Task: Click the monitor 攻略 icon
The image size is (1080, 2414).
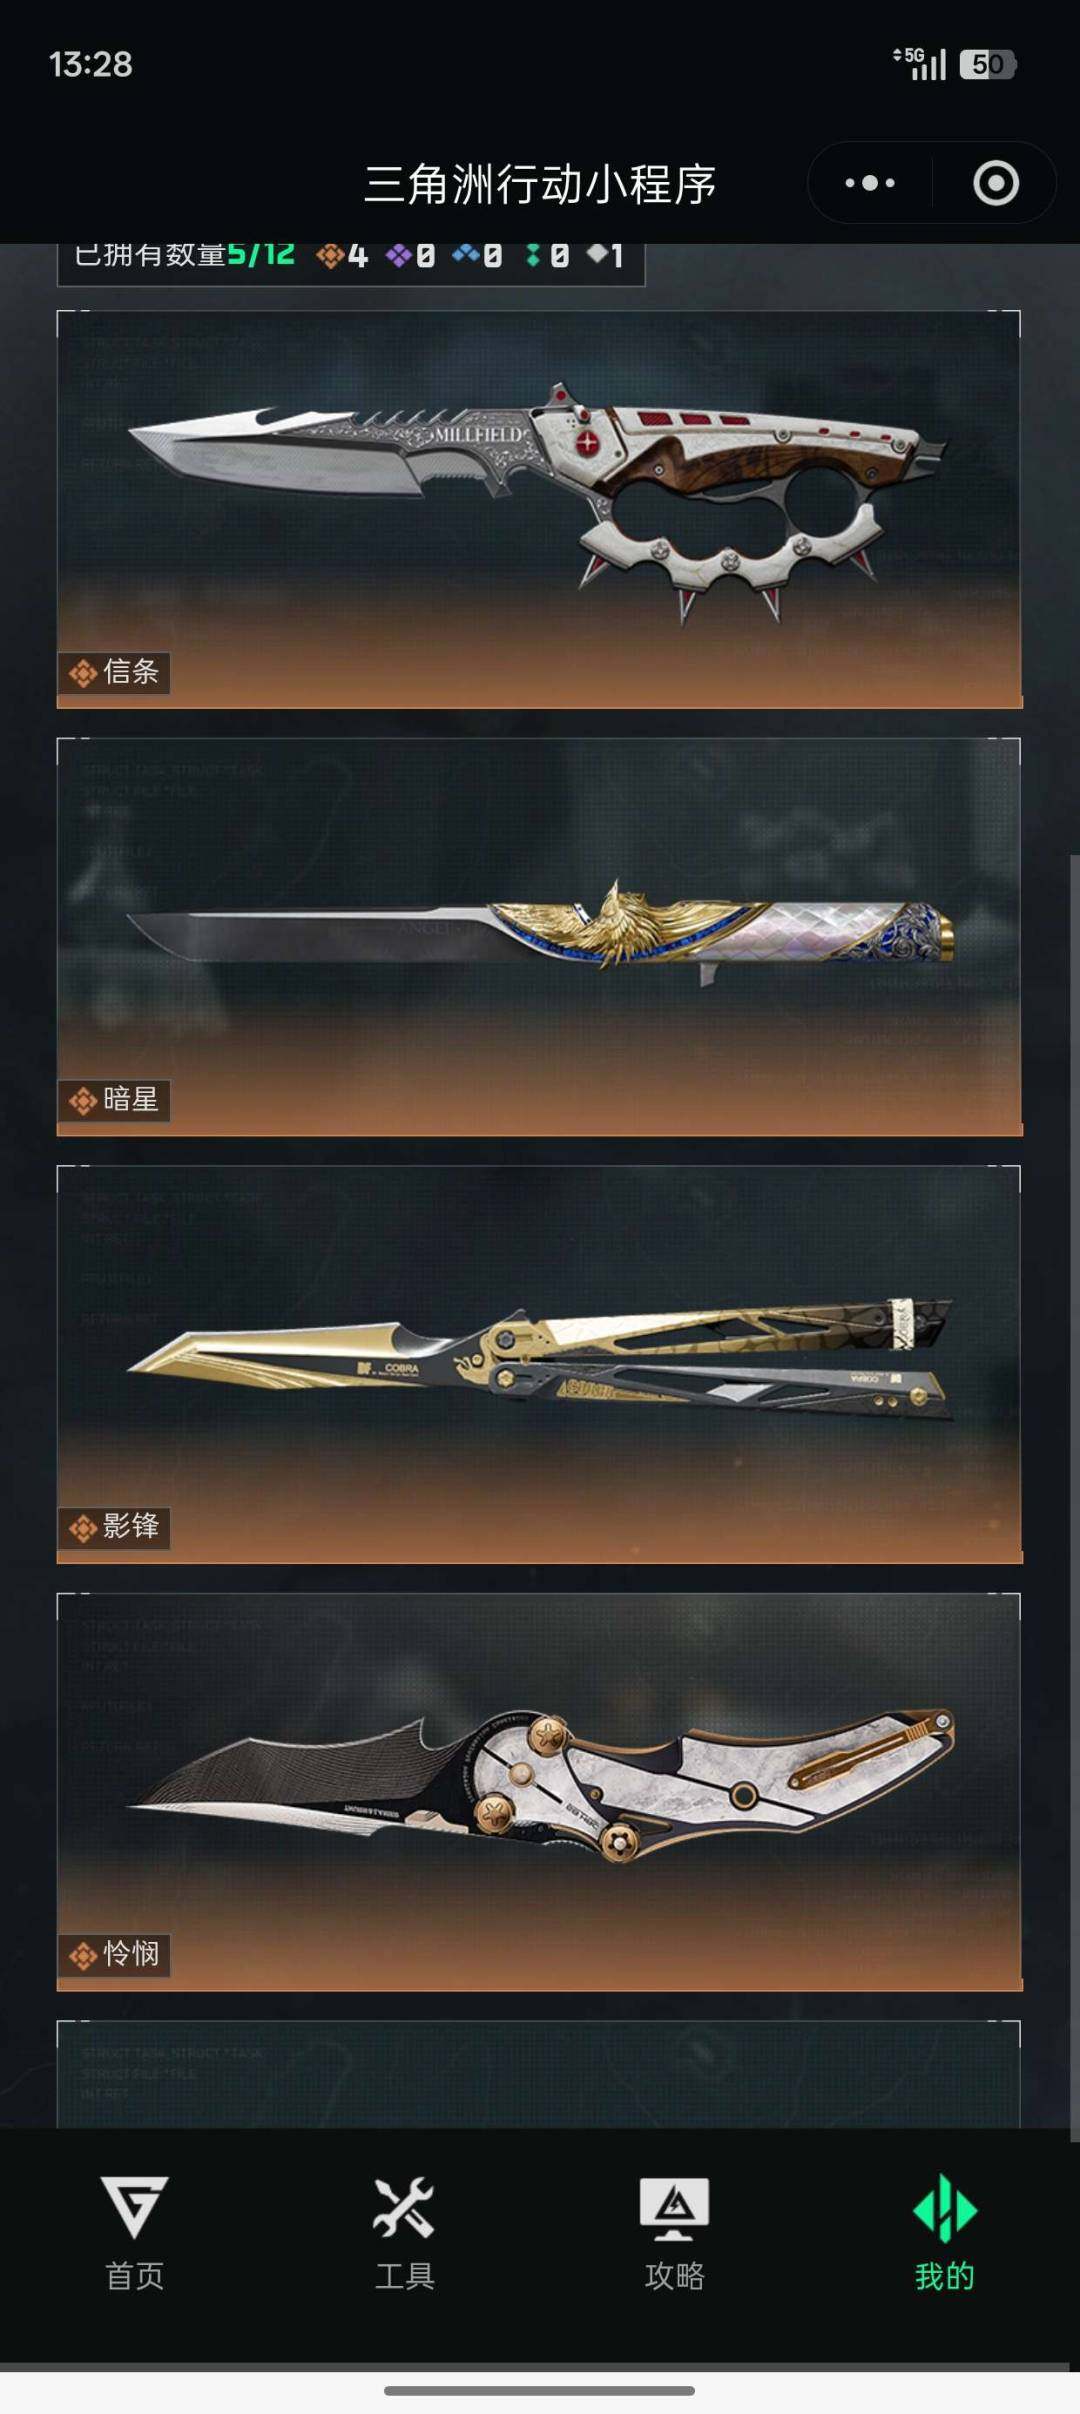Action: click(674, 2208)
